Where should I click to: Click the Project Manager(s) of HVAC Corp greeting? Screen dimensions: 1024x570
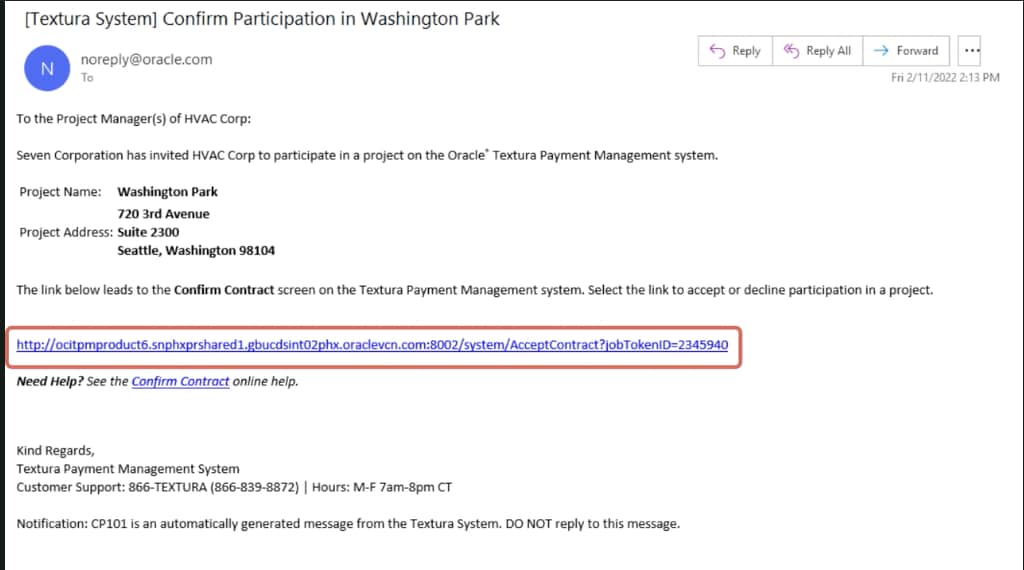[134, 118]
